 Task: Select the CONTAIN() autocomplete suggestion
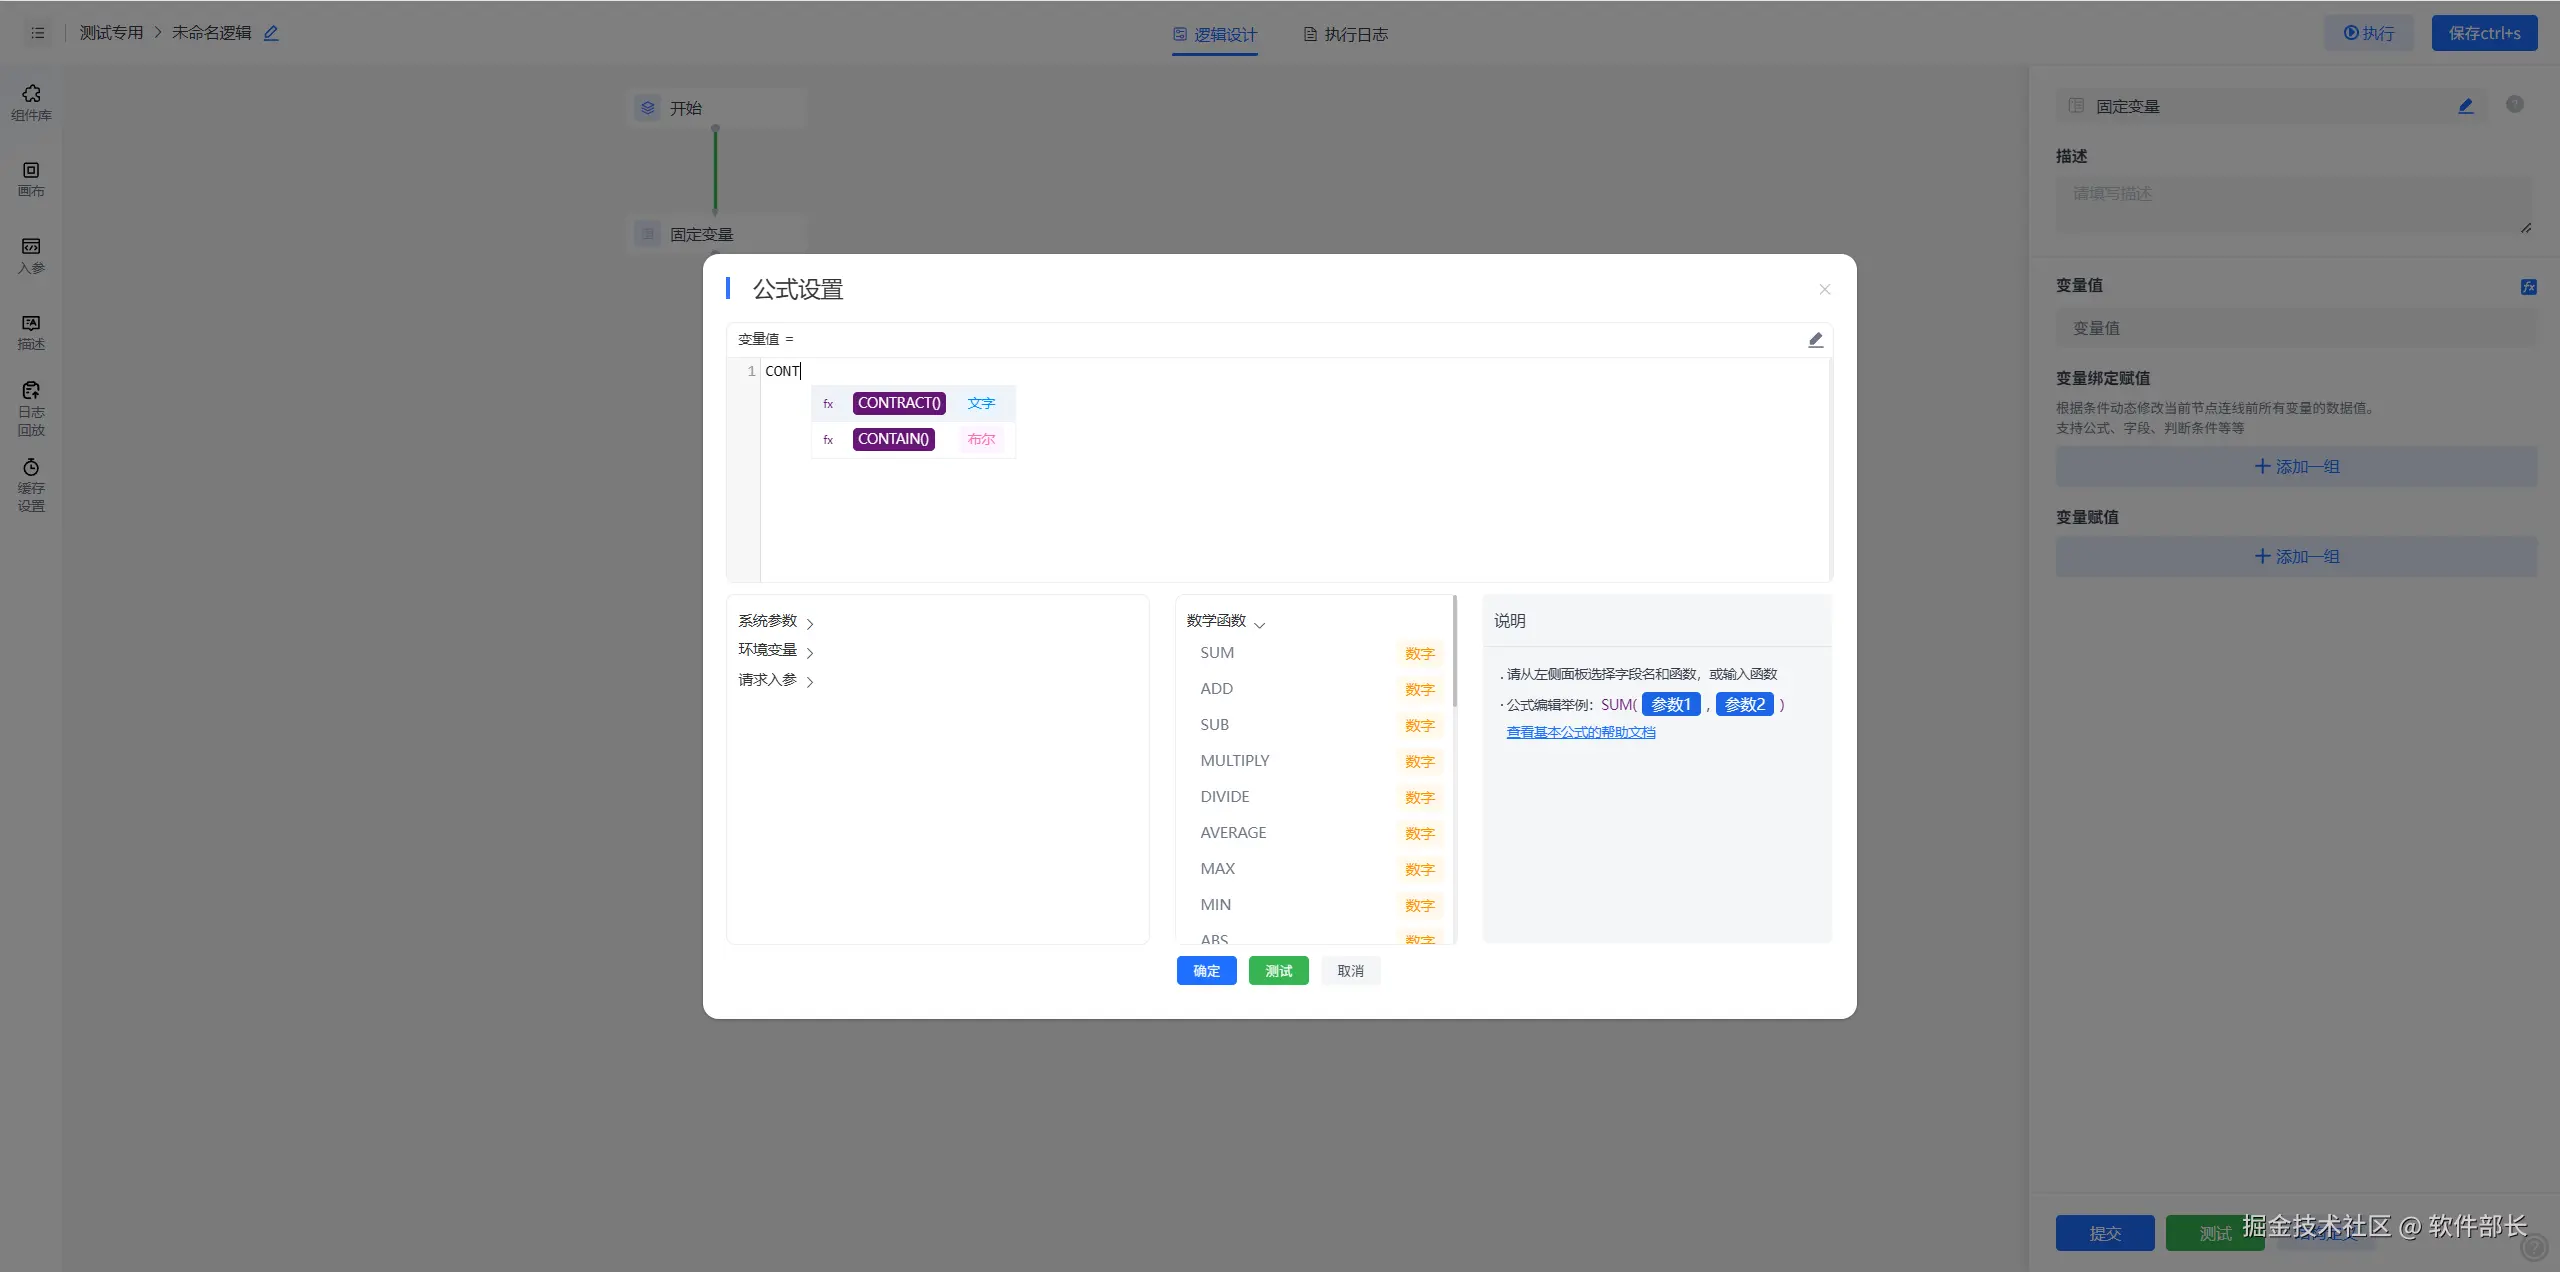click(x=893, y=439)
